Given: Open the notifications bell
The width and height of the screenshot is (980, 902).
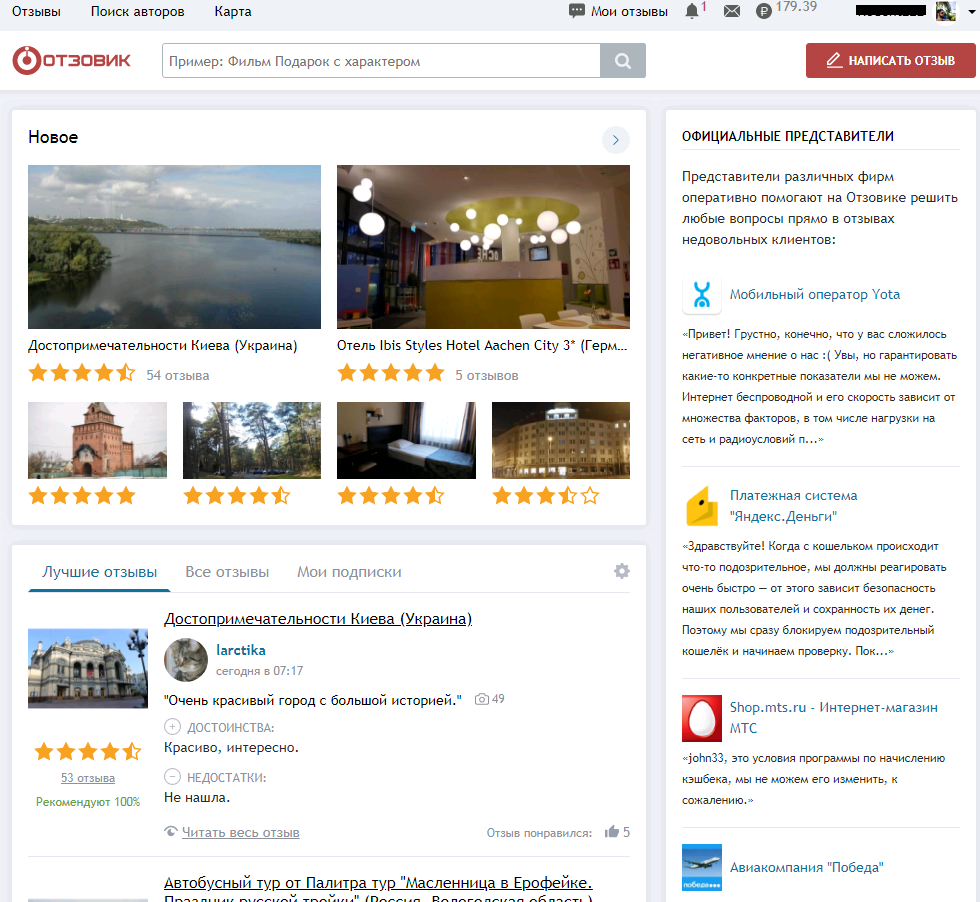Looking at the screenshot, I should pyautogui.click(x=691, y=11).
